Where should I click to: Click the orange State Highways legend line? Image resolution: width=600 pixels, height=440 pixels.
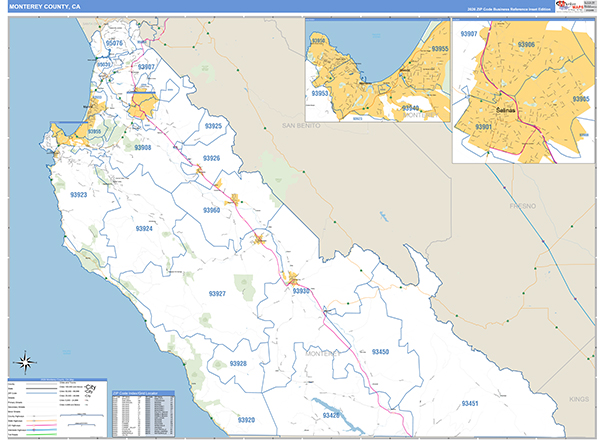click(x=42, y=420)
